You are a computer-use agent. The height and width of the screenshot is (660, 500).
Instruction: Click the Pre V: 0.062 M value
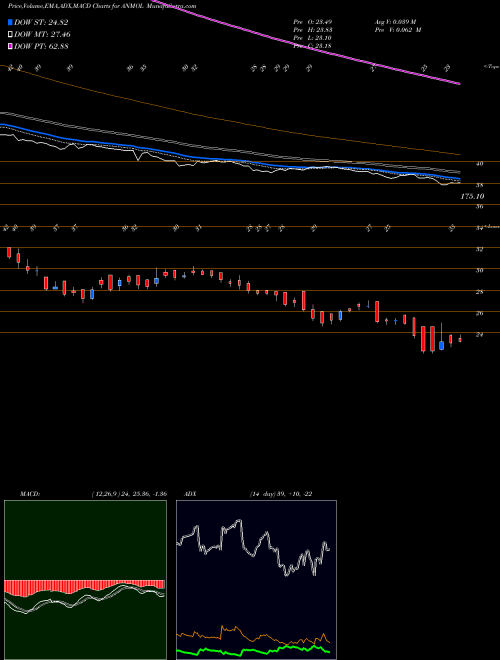tap(397, 29)
